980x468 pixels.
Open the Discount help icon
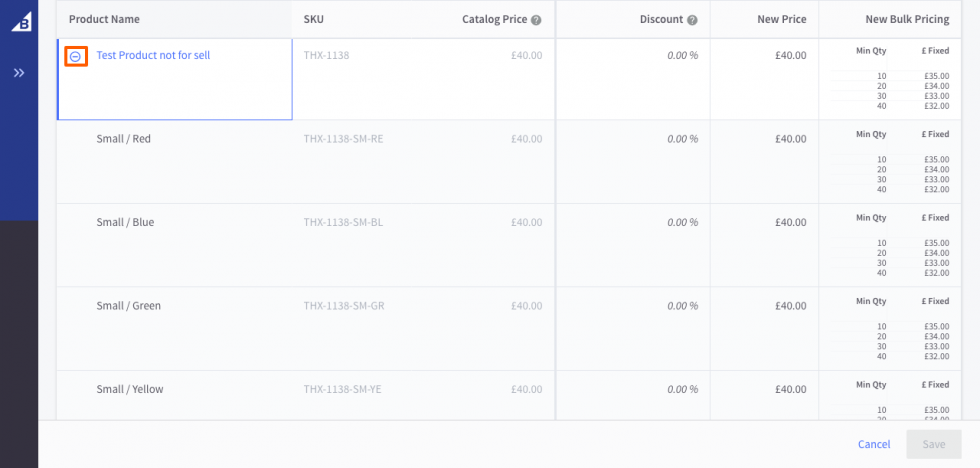pos(692,20)
